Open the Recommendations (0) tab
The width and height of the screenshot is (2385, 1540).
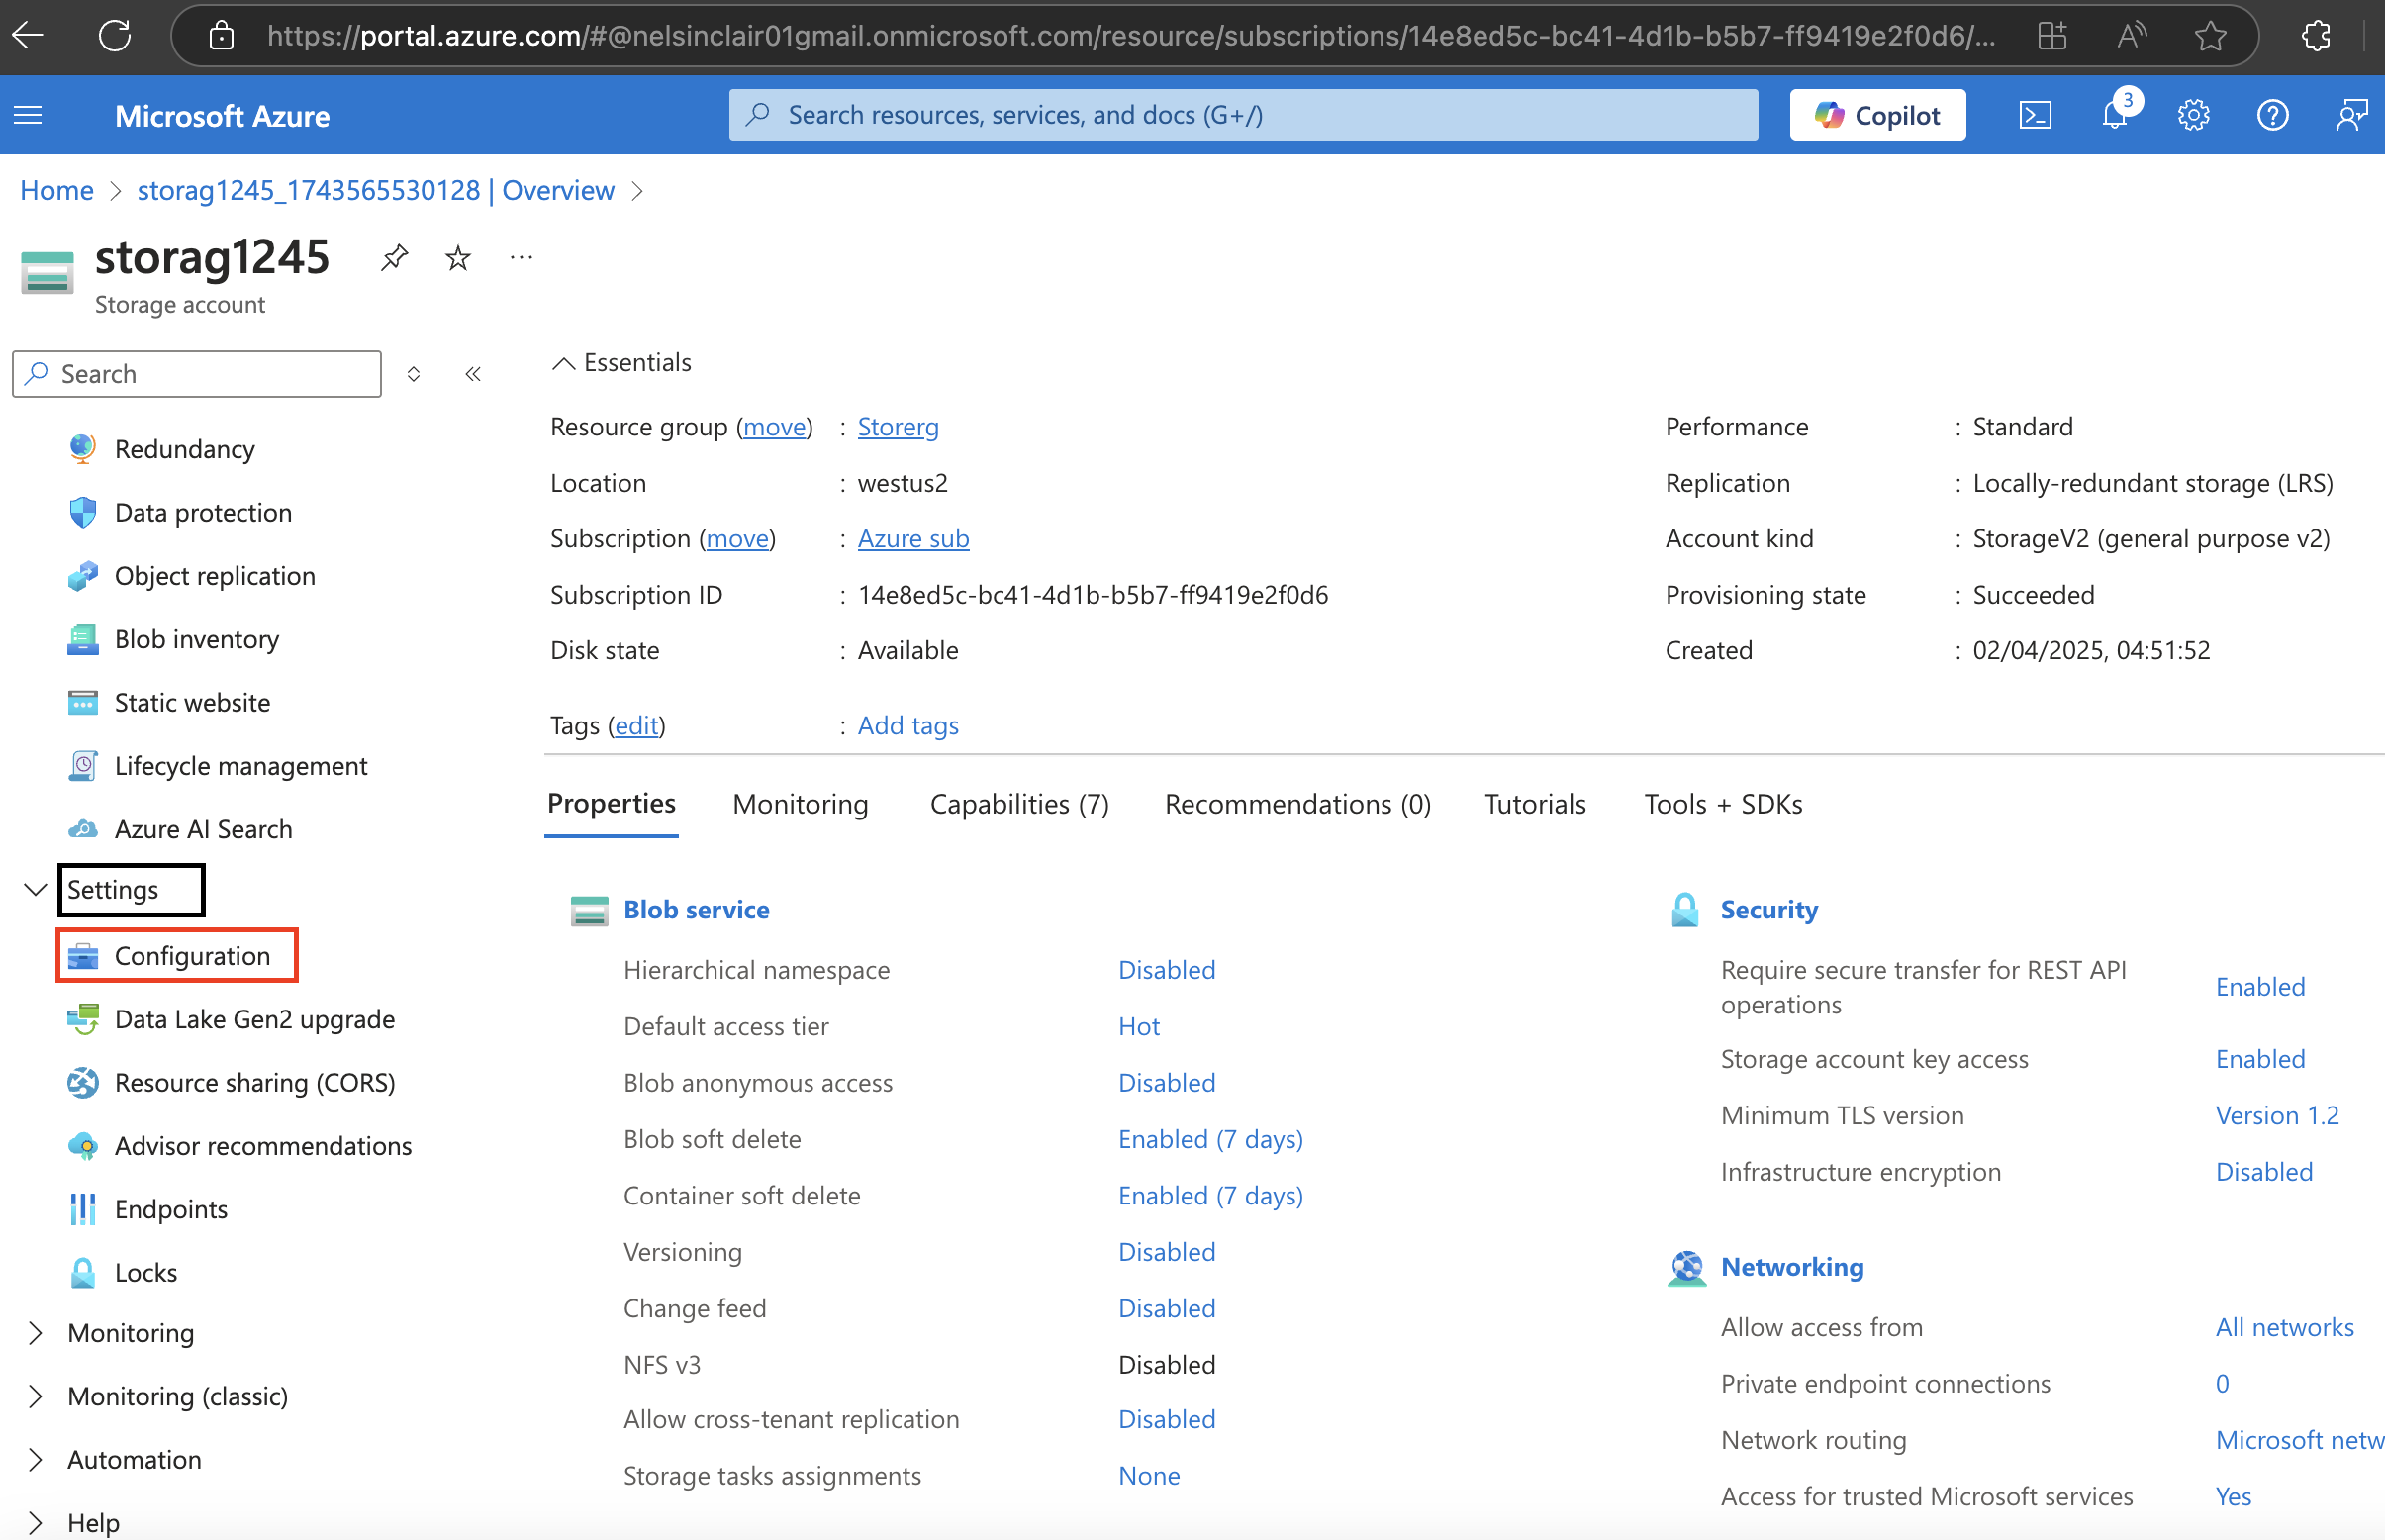coord(1297,804)
